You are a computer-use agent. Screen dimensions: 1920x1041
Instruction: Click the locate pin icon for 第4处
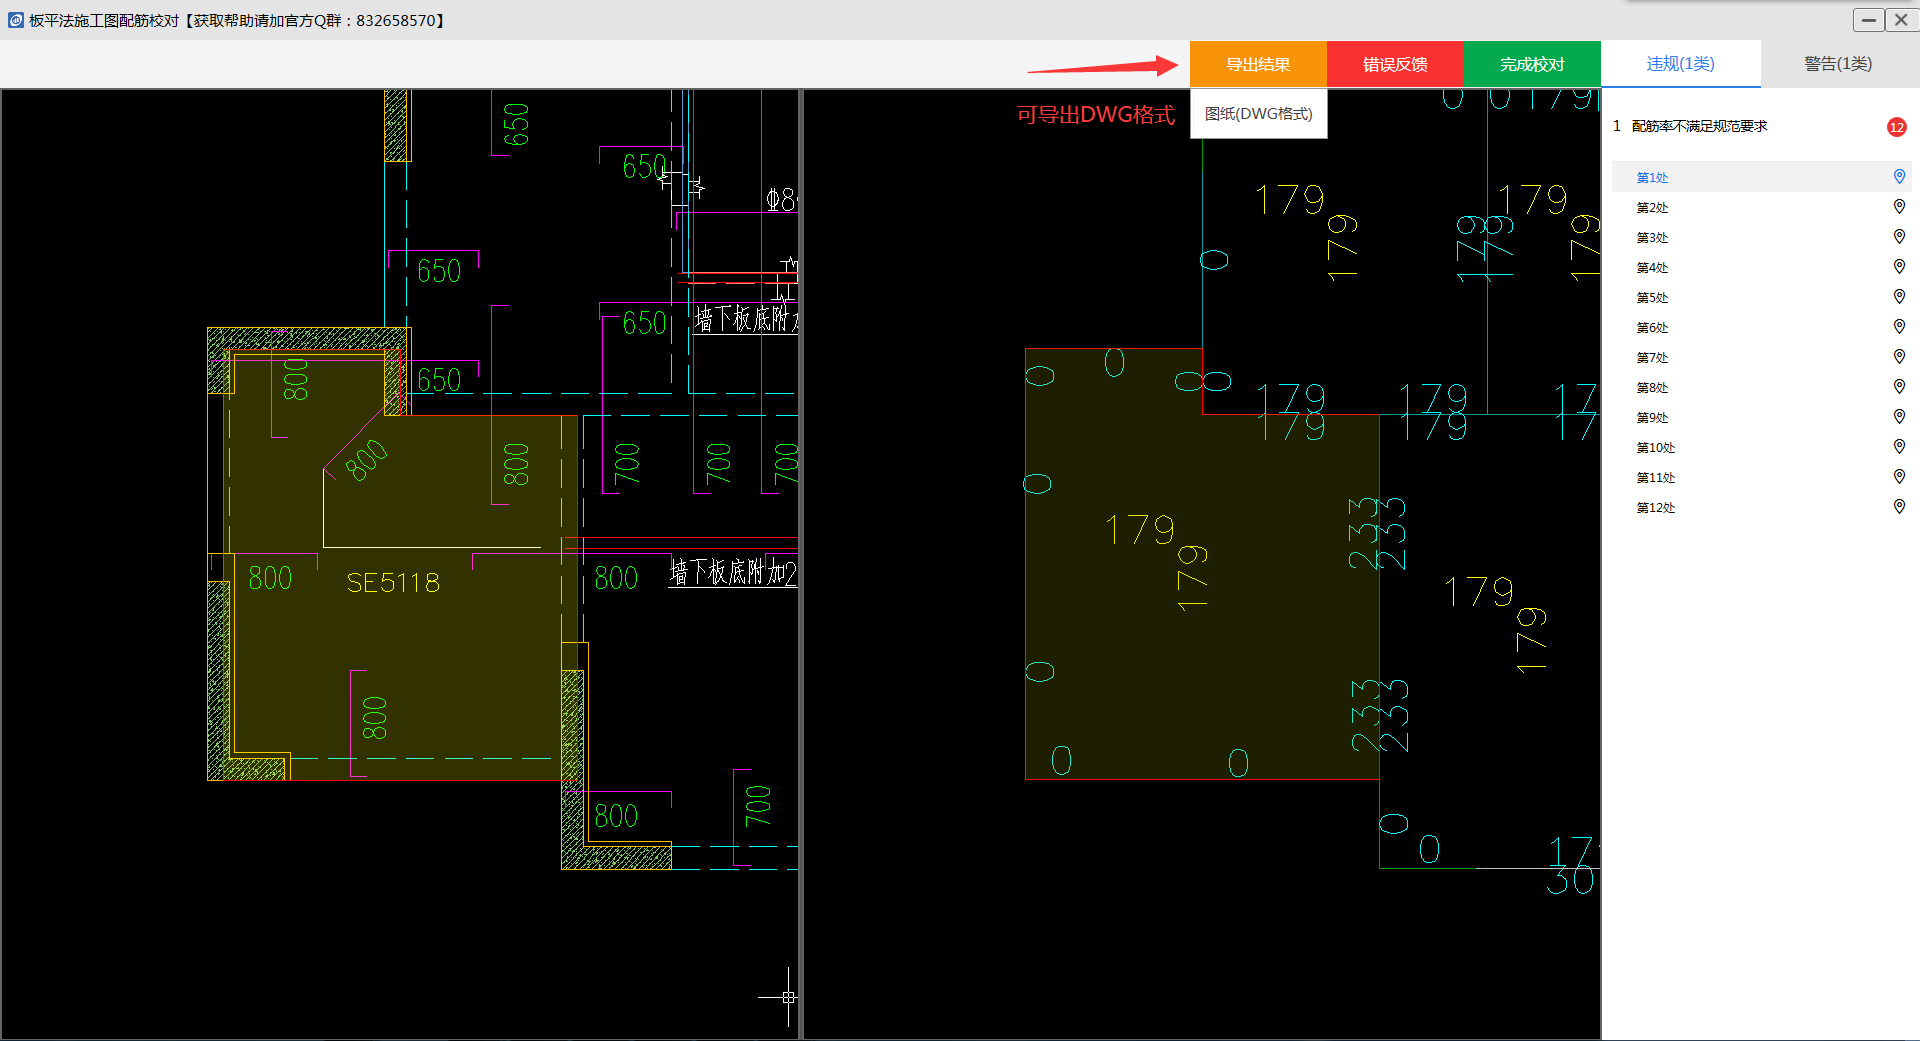(x=1899, y=267)
